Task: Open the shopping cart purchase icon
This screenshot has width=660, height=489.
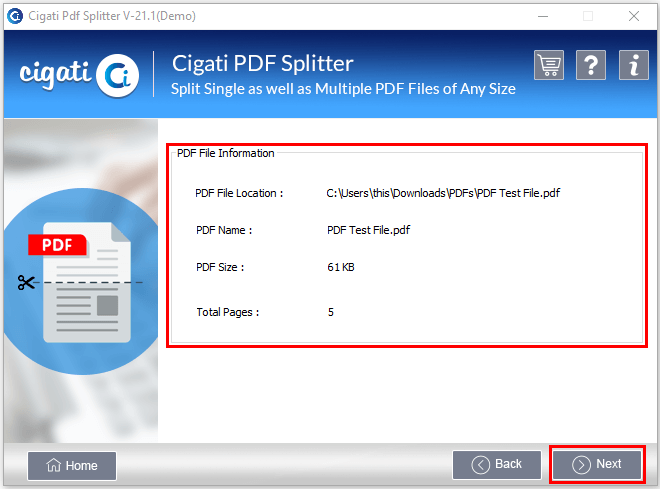Action: 549,65
